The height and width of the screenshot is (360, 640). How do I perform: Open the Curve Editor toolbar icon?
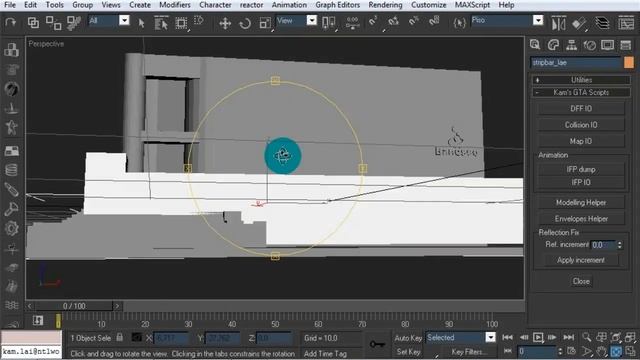tap(626, 23)
